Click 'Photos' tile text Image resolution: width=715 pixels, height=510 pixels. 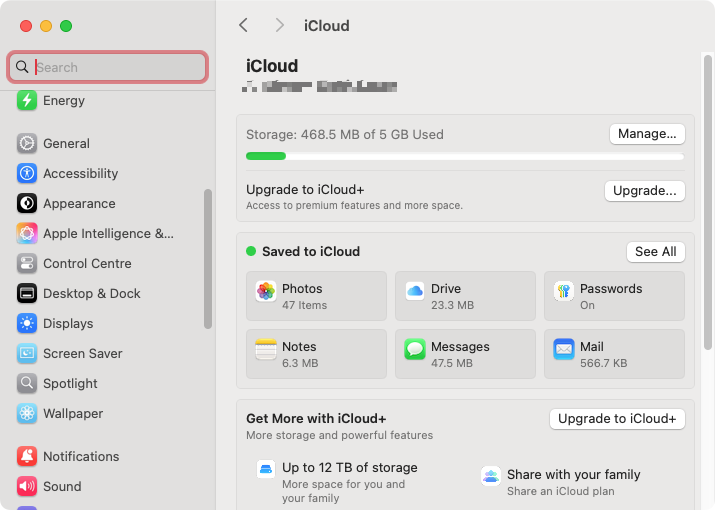[302, 289]
